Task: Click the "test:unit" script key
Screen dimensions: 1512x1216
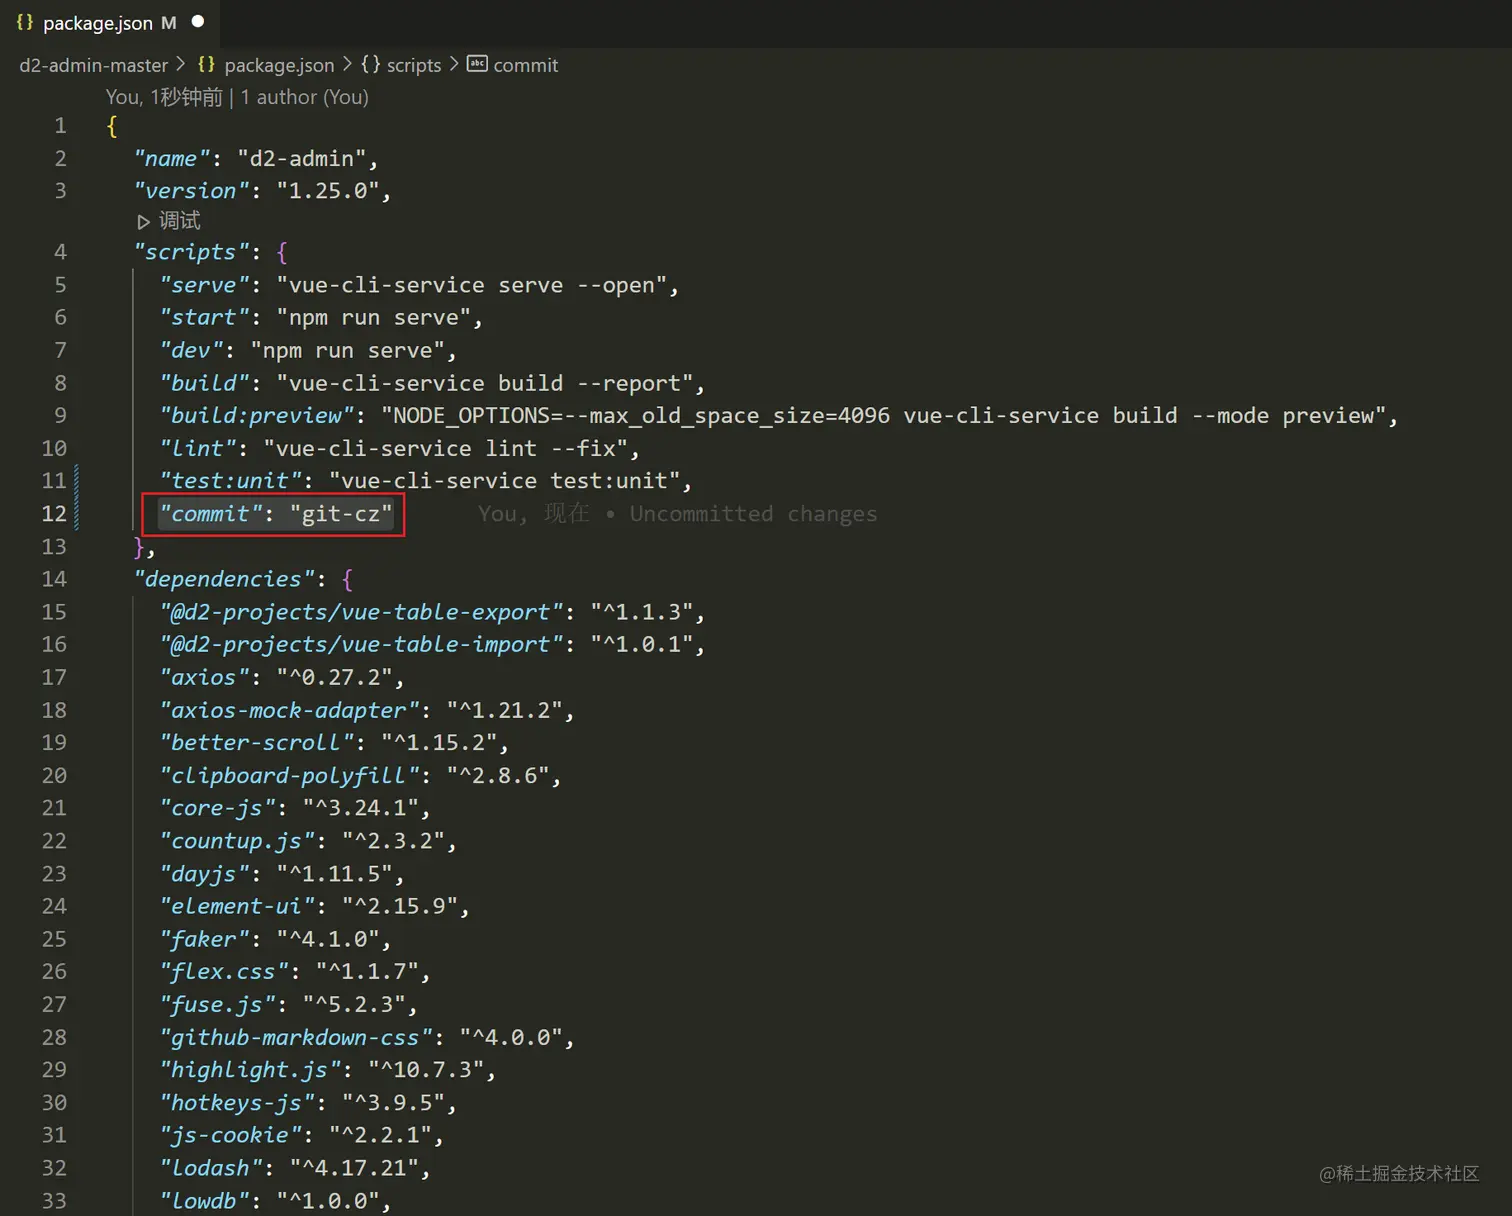Action: [230, 481]
